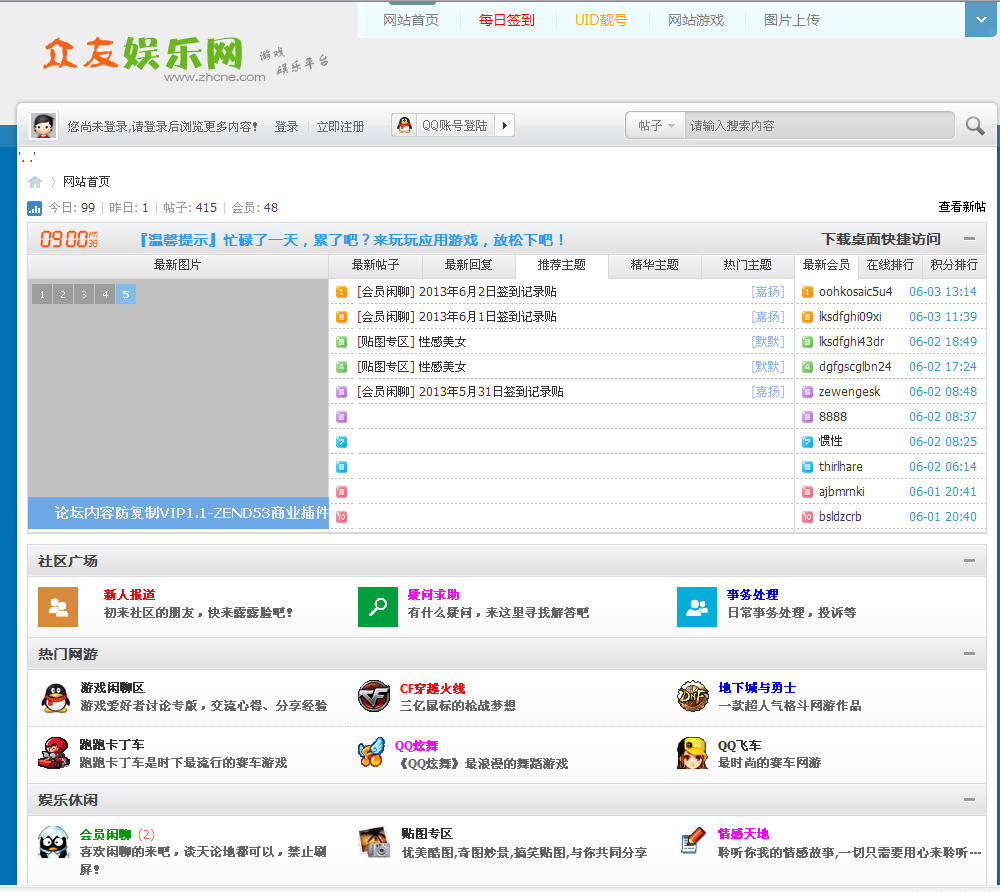Click the home icon in breadcrumb
The image size is (1000, 892).
35,182
